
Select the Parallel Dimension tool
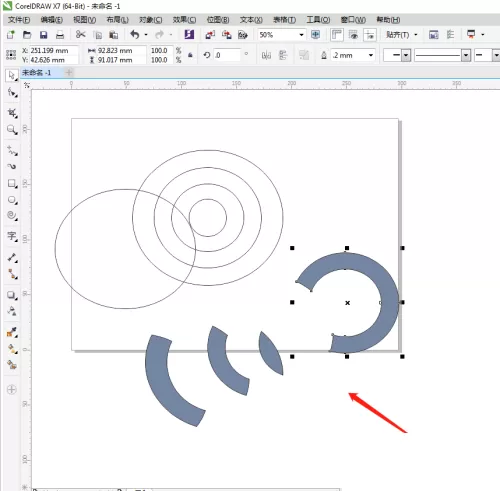click(x=12, y=258)
